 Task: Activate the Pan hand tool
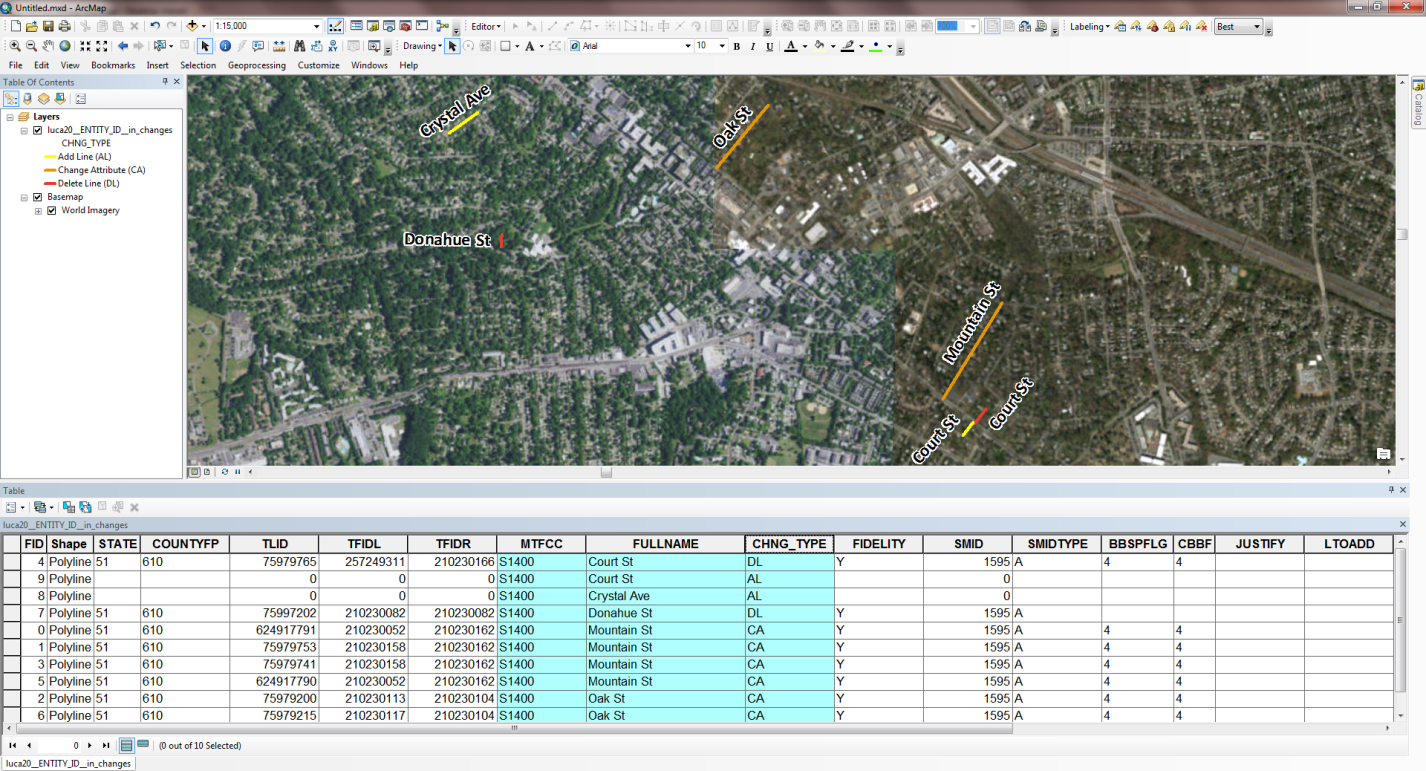coord(48,46)
